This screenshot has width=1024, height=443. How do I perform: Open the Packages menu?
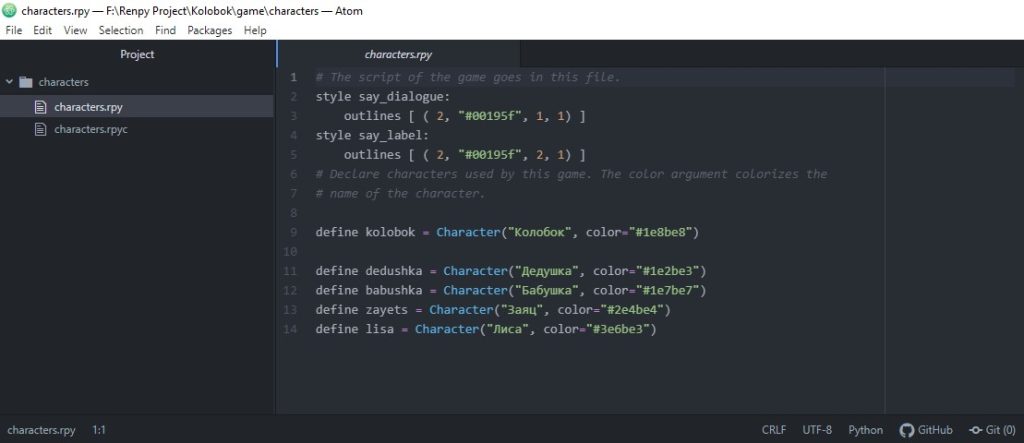click(x=209, y=30)
